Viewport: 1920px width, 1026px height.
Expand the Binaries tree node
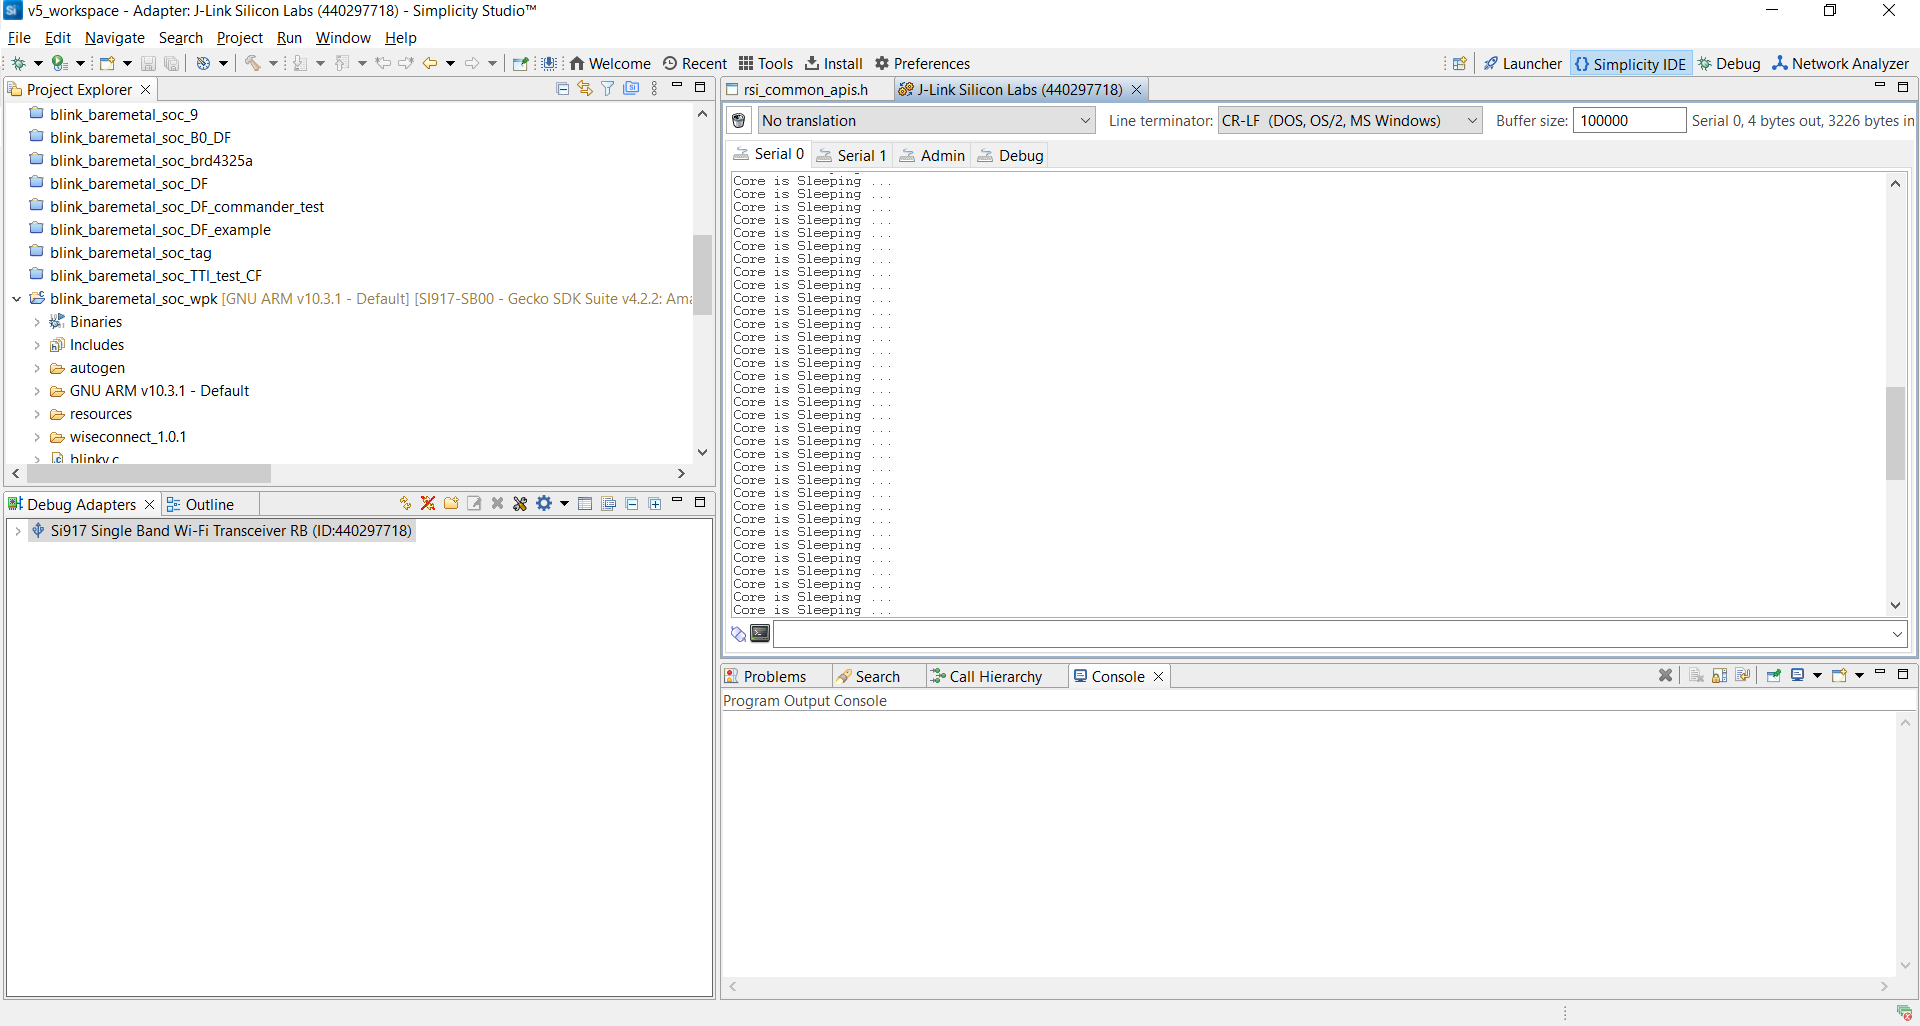37,322
